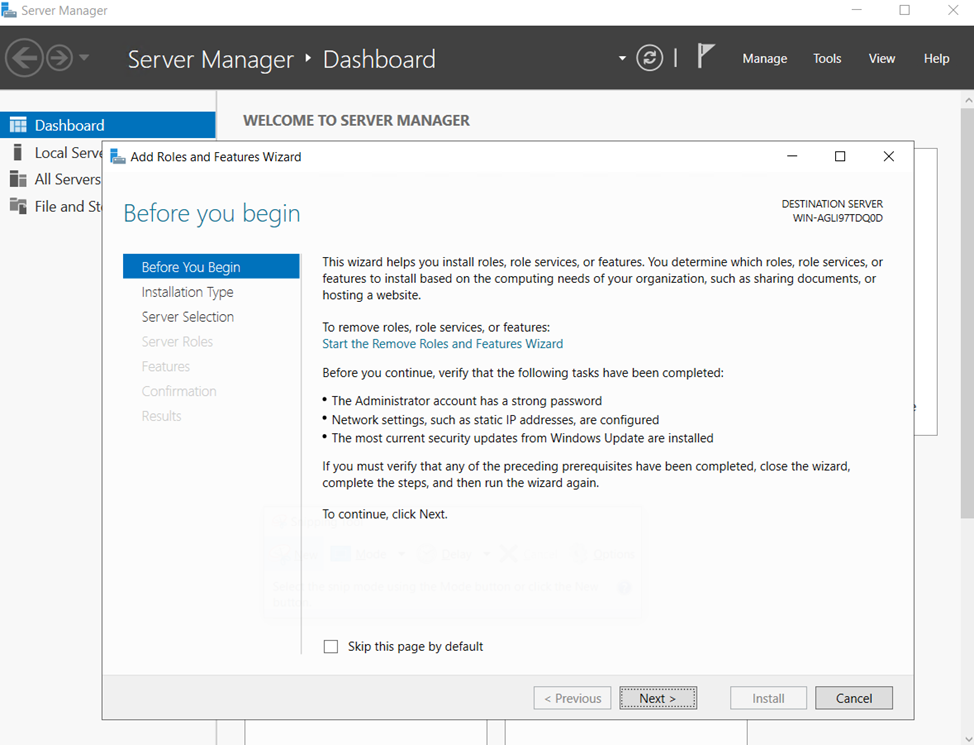Click the Refresh dashboard icon
The width and height of the screenshot is (974, 745).
coord(650,58)
